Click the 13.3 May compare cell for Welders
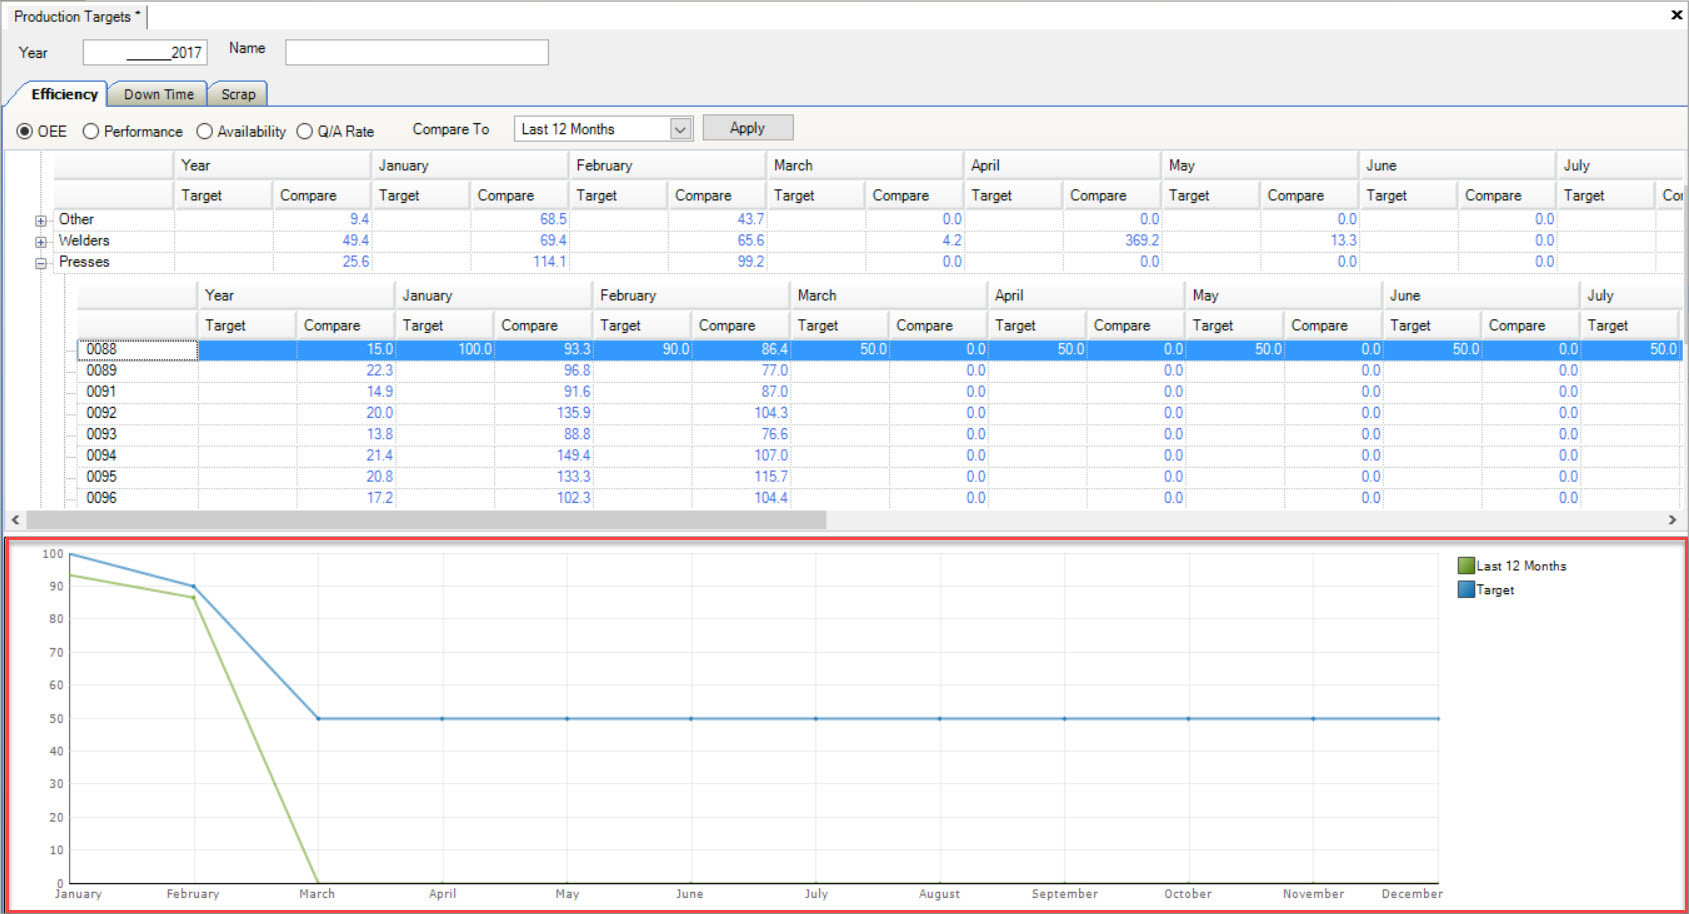 [1310, 240]
